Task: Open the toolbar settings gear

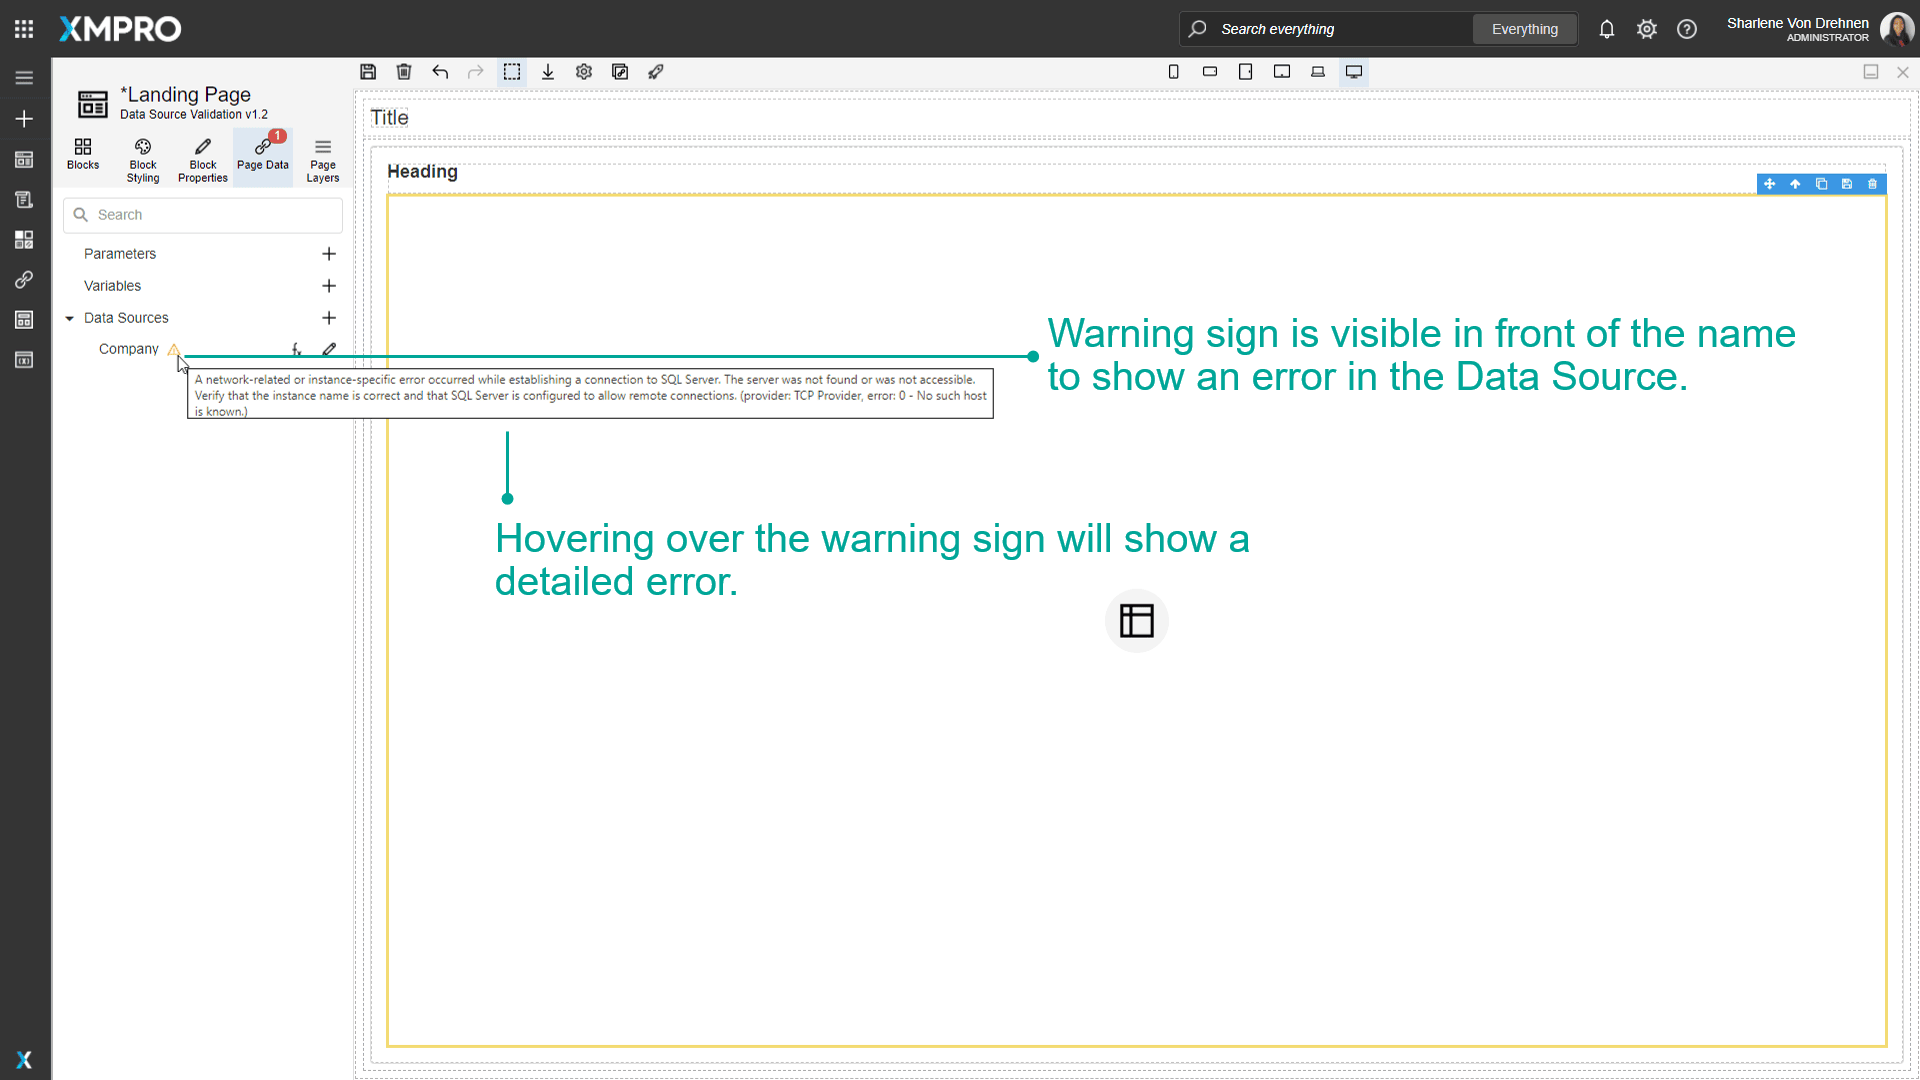Action: 583,72
